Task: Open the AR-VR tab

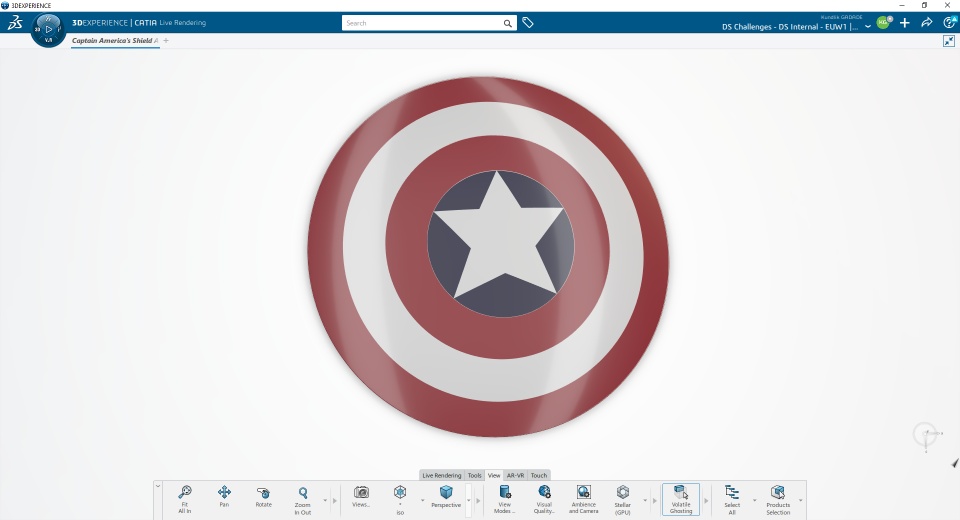Action: [x=516, y=475]
